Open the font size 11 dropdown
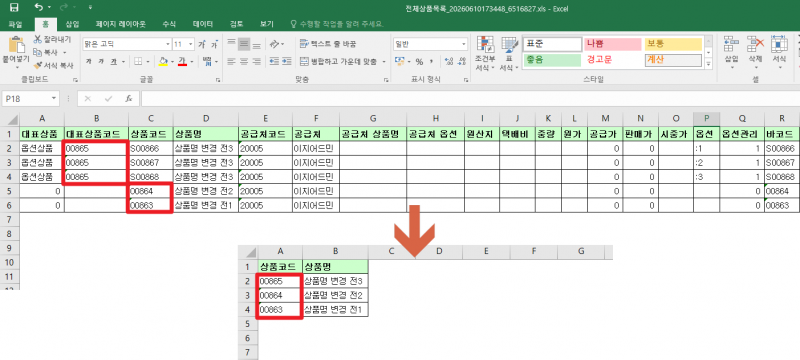800x360 pixels. point(191,44)
